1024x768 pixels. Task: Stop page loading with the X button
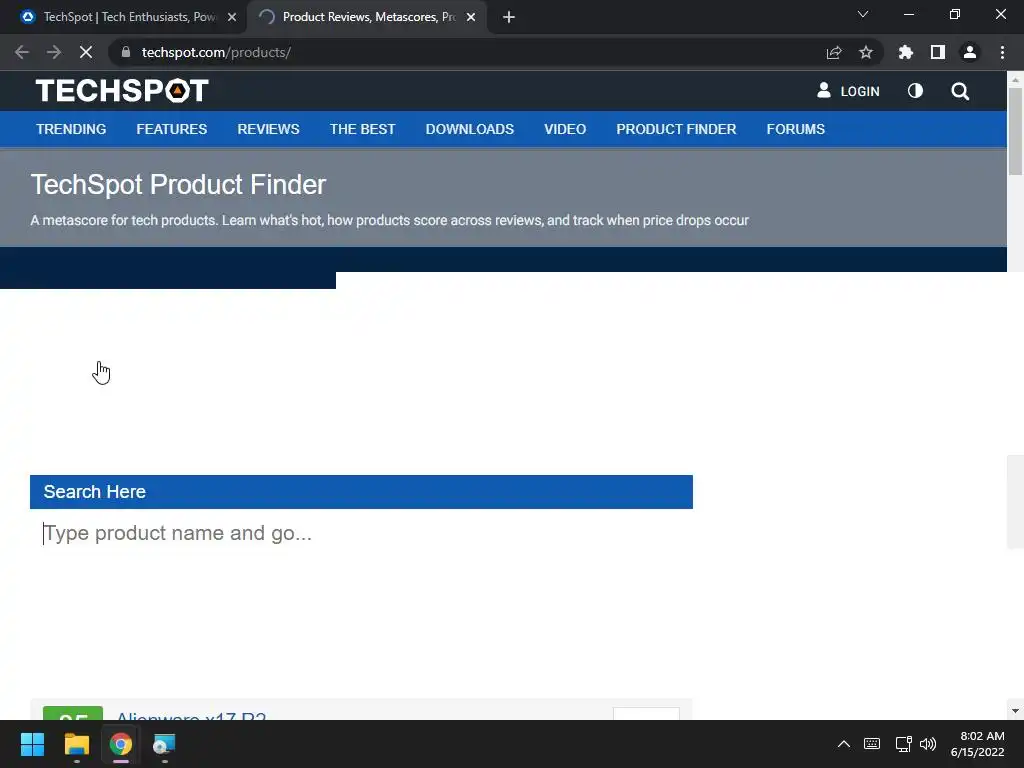click(x=86, y=52)
